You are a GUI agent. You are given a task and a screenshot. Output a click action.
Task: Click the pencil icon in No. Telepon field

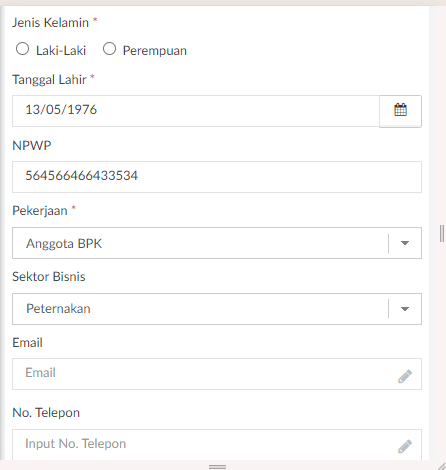(405, 446)
